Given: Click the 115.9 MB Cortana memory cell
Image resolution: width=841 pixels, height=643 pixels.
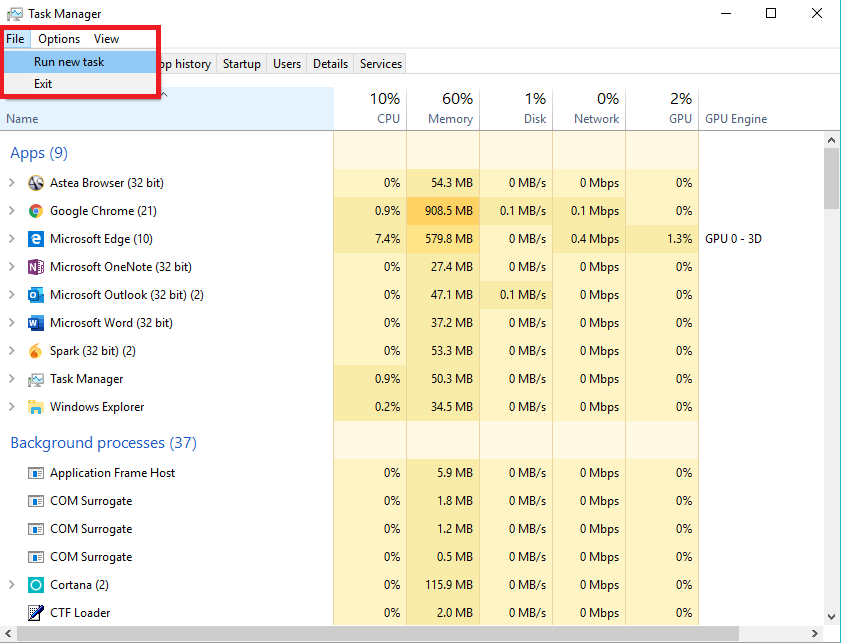Looking at the screenshot, I should coord(443,585).
